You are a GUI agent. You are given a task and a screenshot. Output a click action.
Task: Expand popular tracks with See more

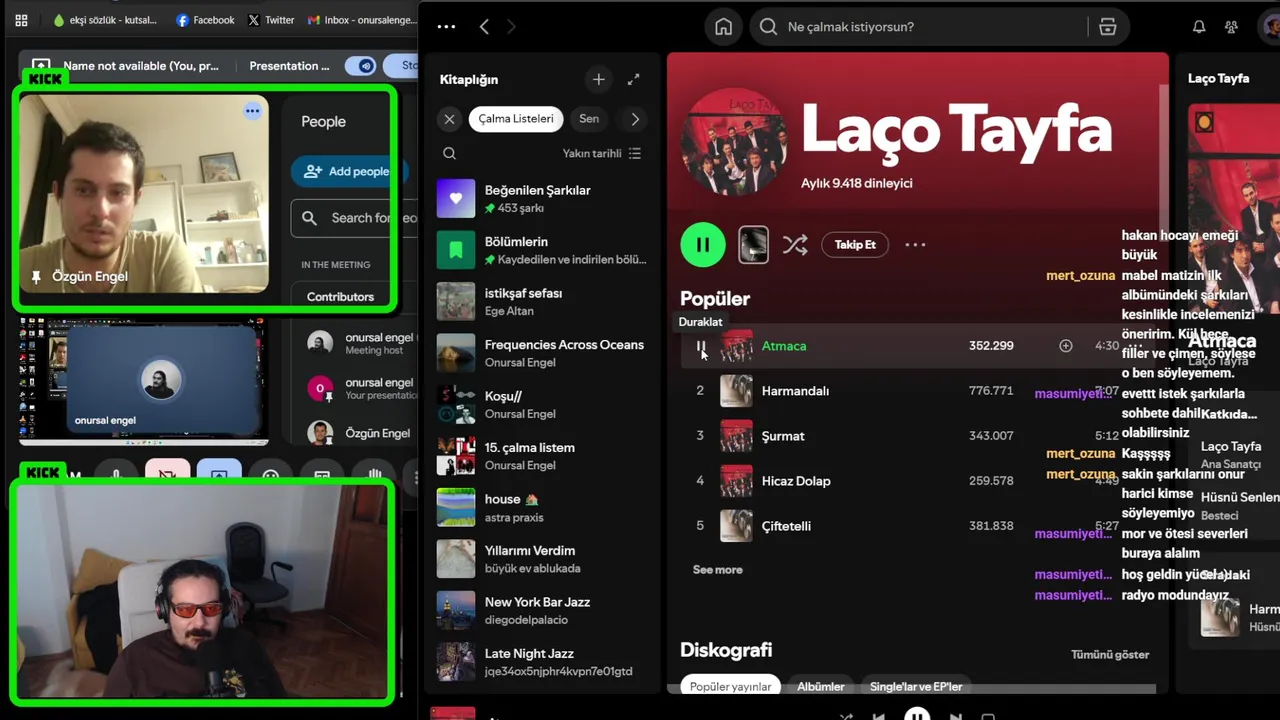(718, 570)
